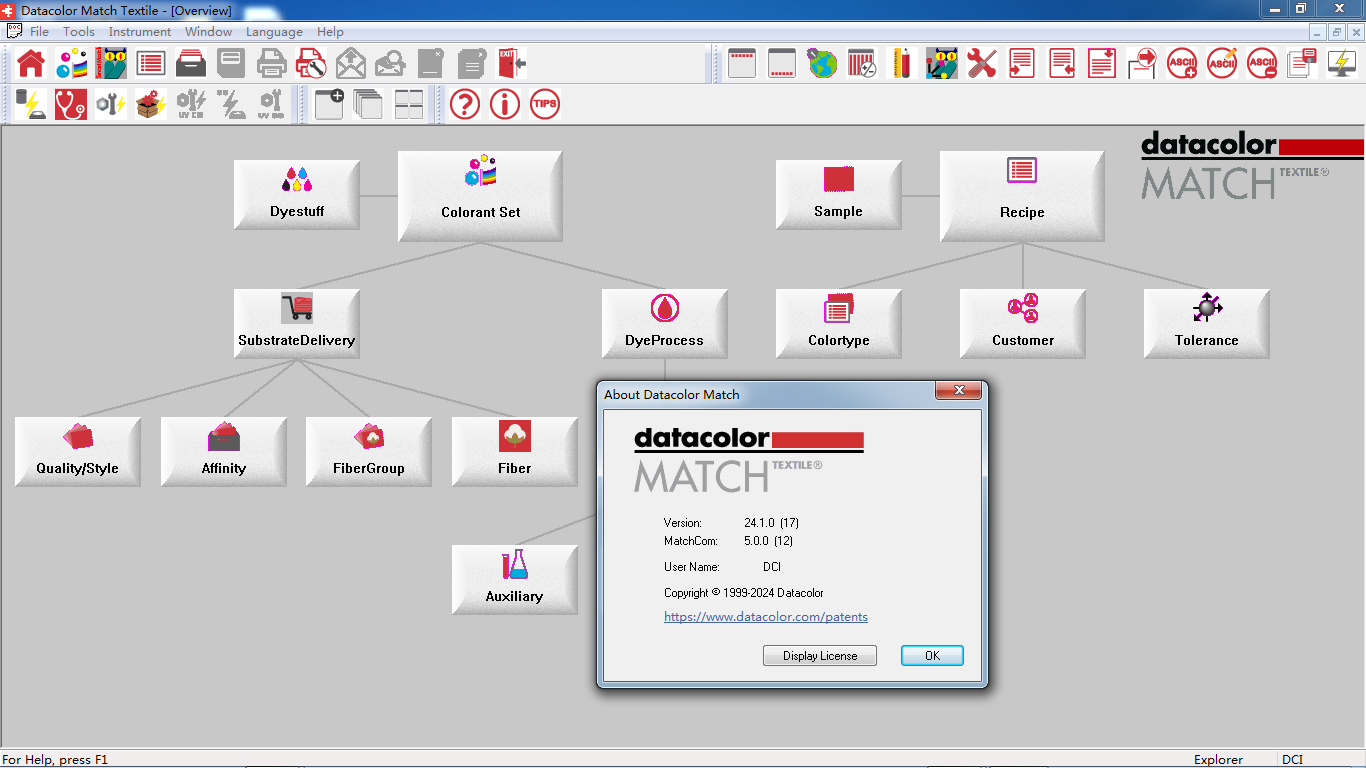Open new window icon with plus
This screenshot has width=1366, height=768.
(x=329, y=104)
